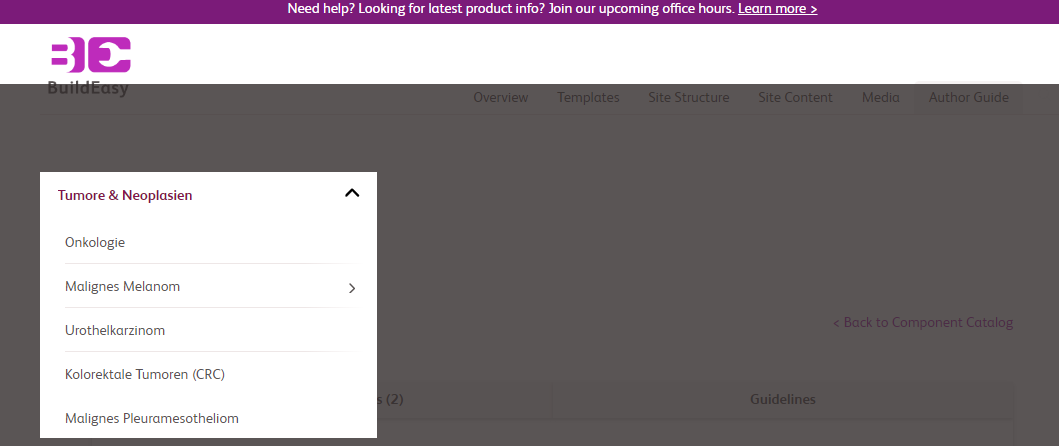
Task: Open the Author Guide tab
Action: [968, 97]
